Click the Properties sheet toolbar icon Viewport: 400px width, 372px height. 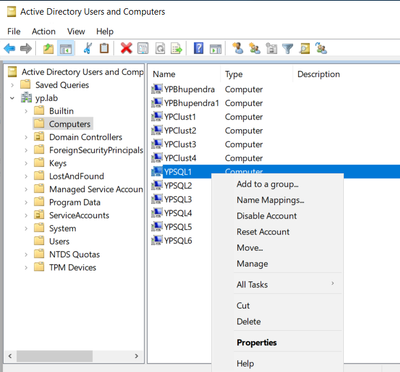click(x=143, y=49)
